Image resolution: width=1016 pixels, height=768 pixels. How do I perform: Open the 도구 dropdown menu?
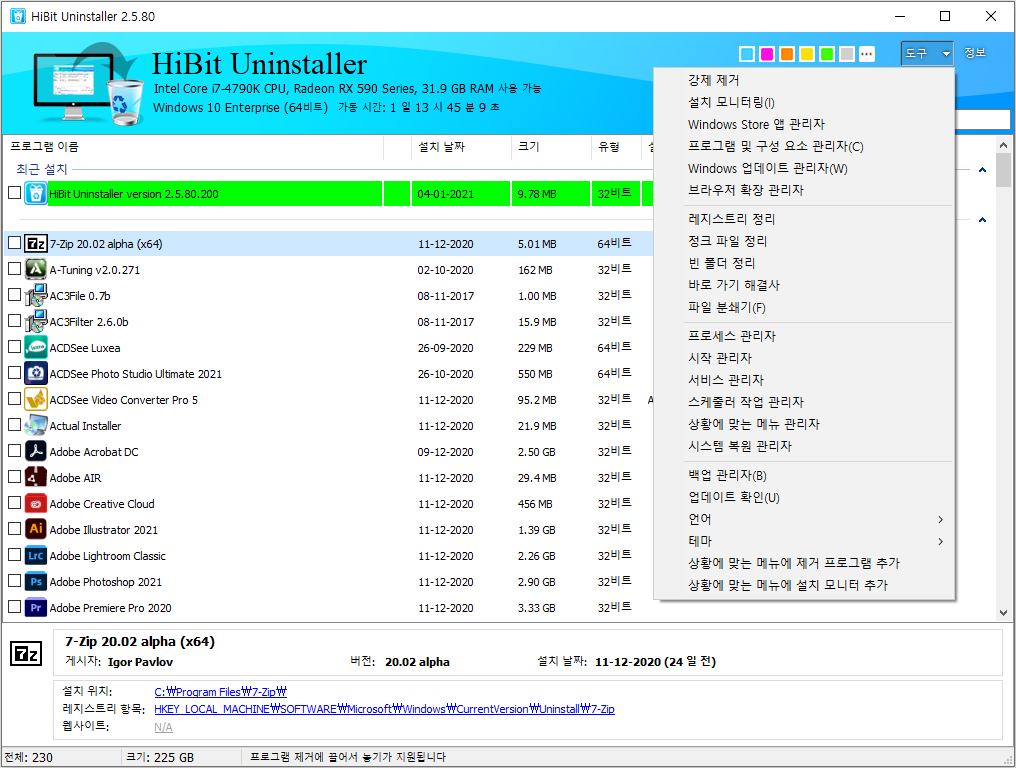tap(927, 53)
